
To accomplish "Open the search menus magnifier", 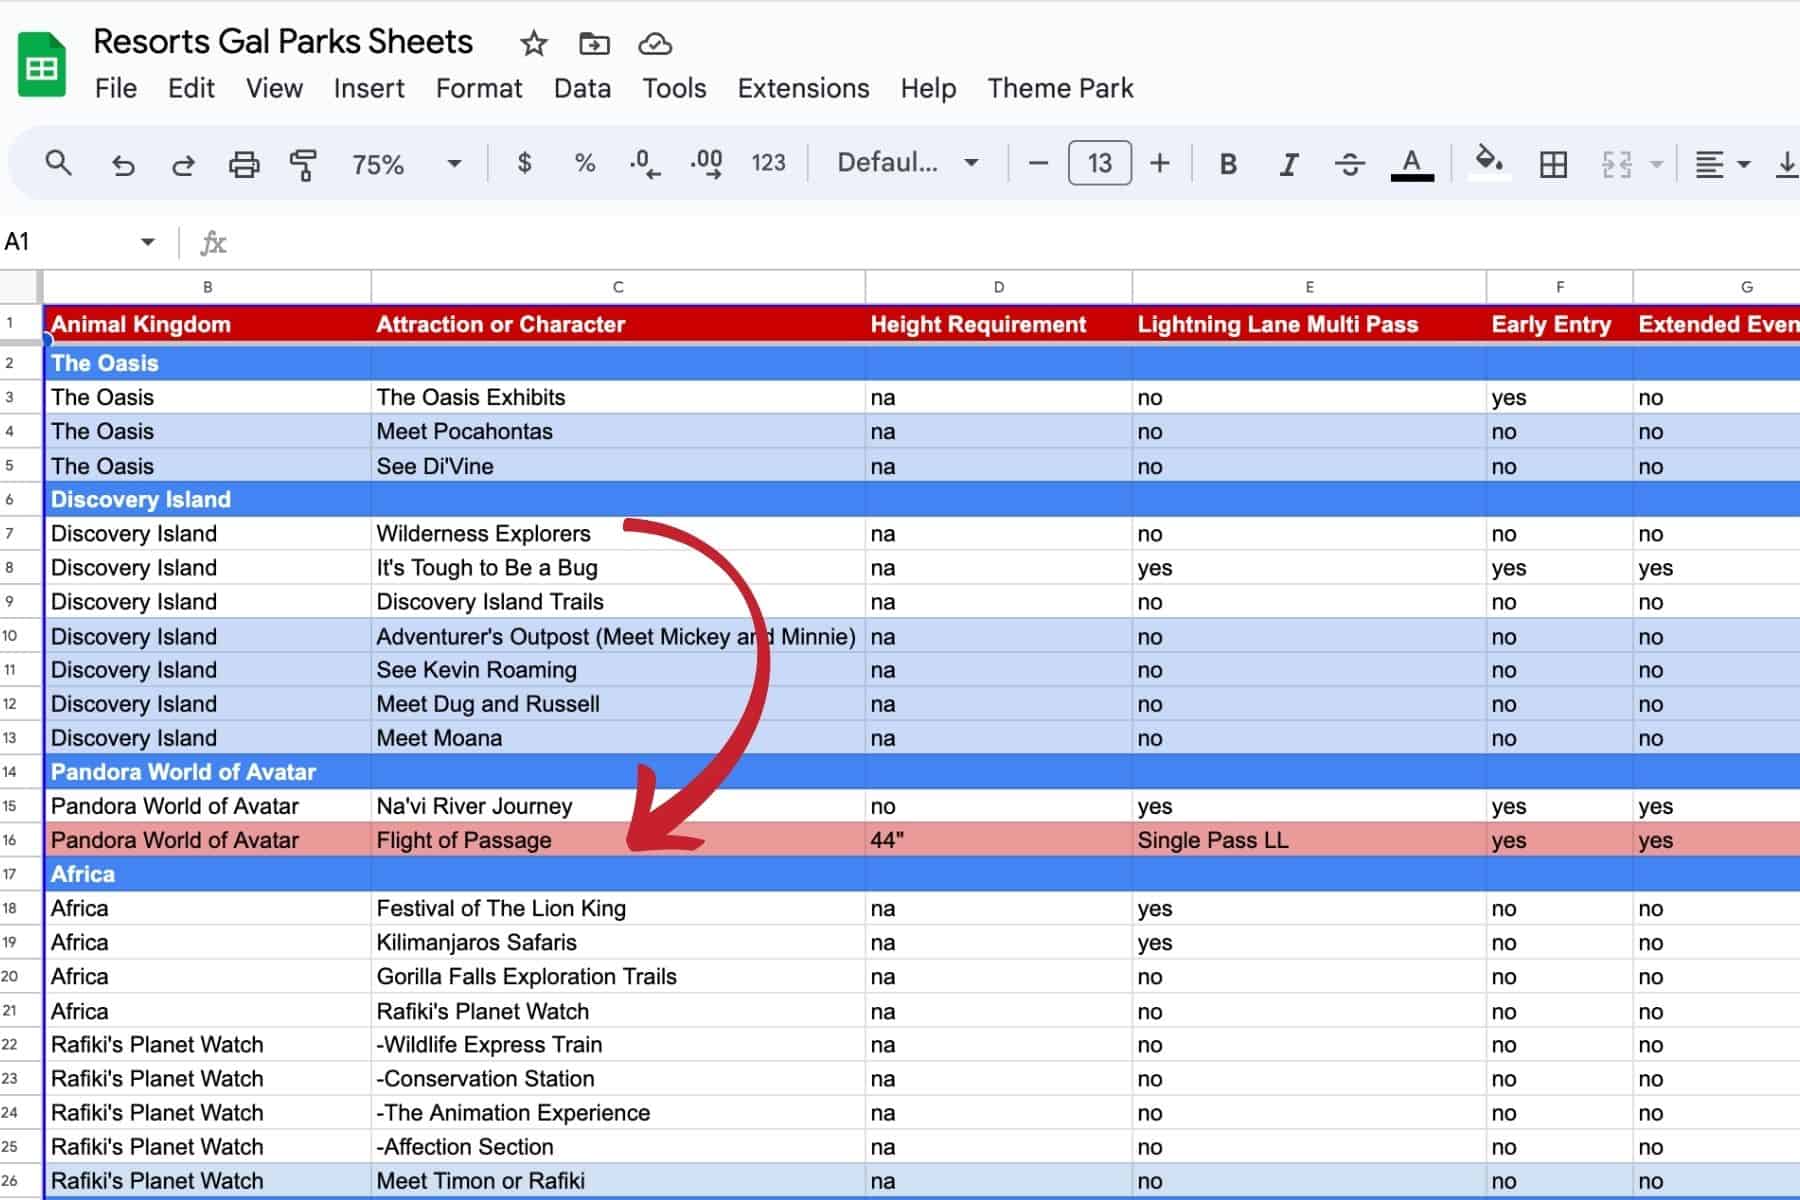I will (x=59, y=163).
